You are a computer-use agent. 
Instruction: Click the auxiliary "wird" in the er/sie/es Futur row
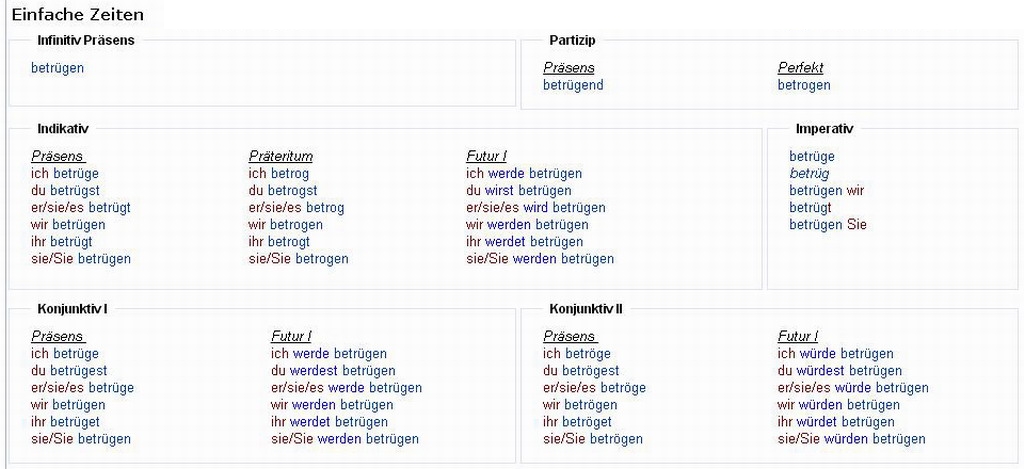pyautogui.click(x=537, y=207)
